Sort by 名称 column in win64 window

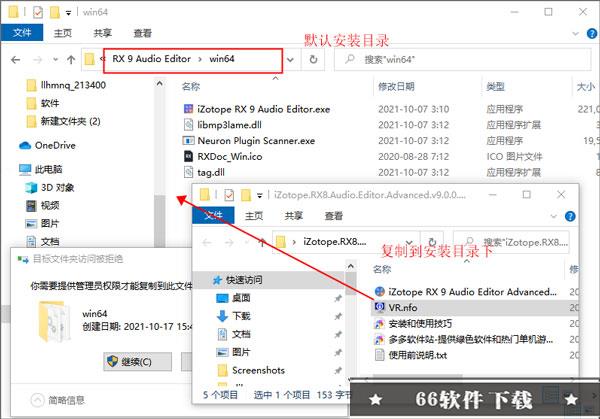[x=191, y=87]
